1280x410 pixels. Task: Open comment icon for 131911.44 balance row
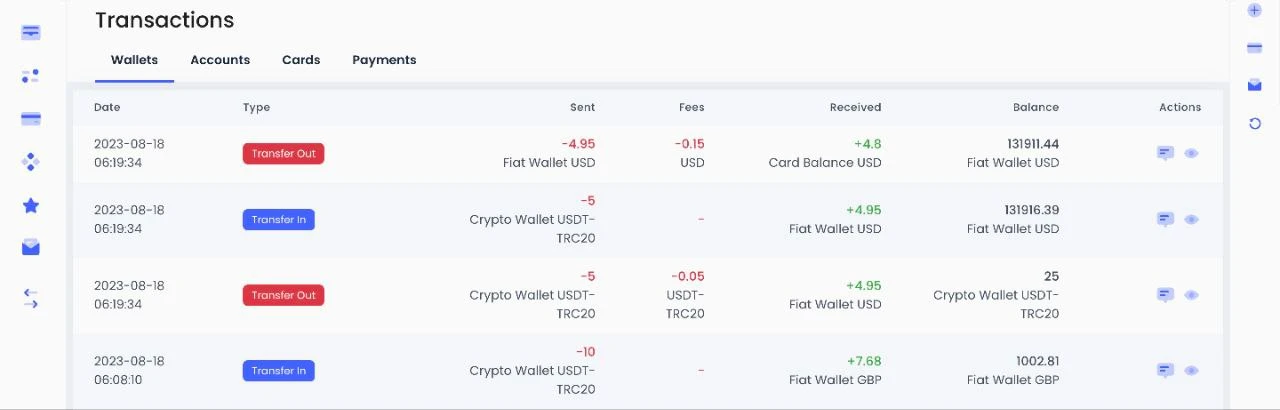pos(1165,153)
